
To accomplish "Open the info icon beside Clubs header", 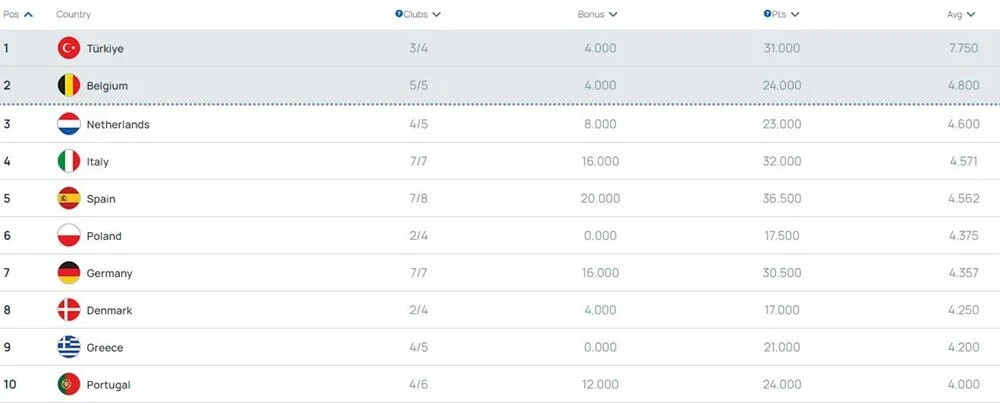I will click(399, 14).
